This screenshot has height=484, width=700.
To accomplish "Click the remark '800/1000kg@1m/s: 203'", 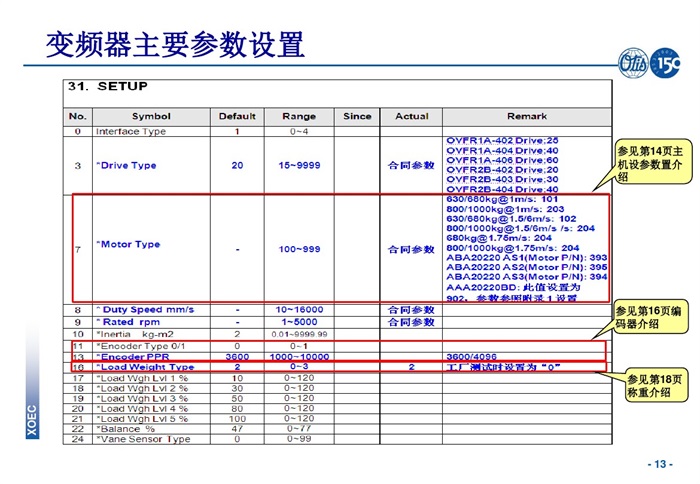I will 505,209.
